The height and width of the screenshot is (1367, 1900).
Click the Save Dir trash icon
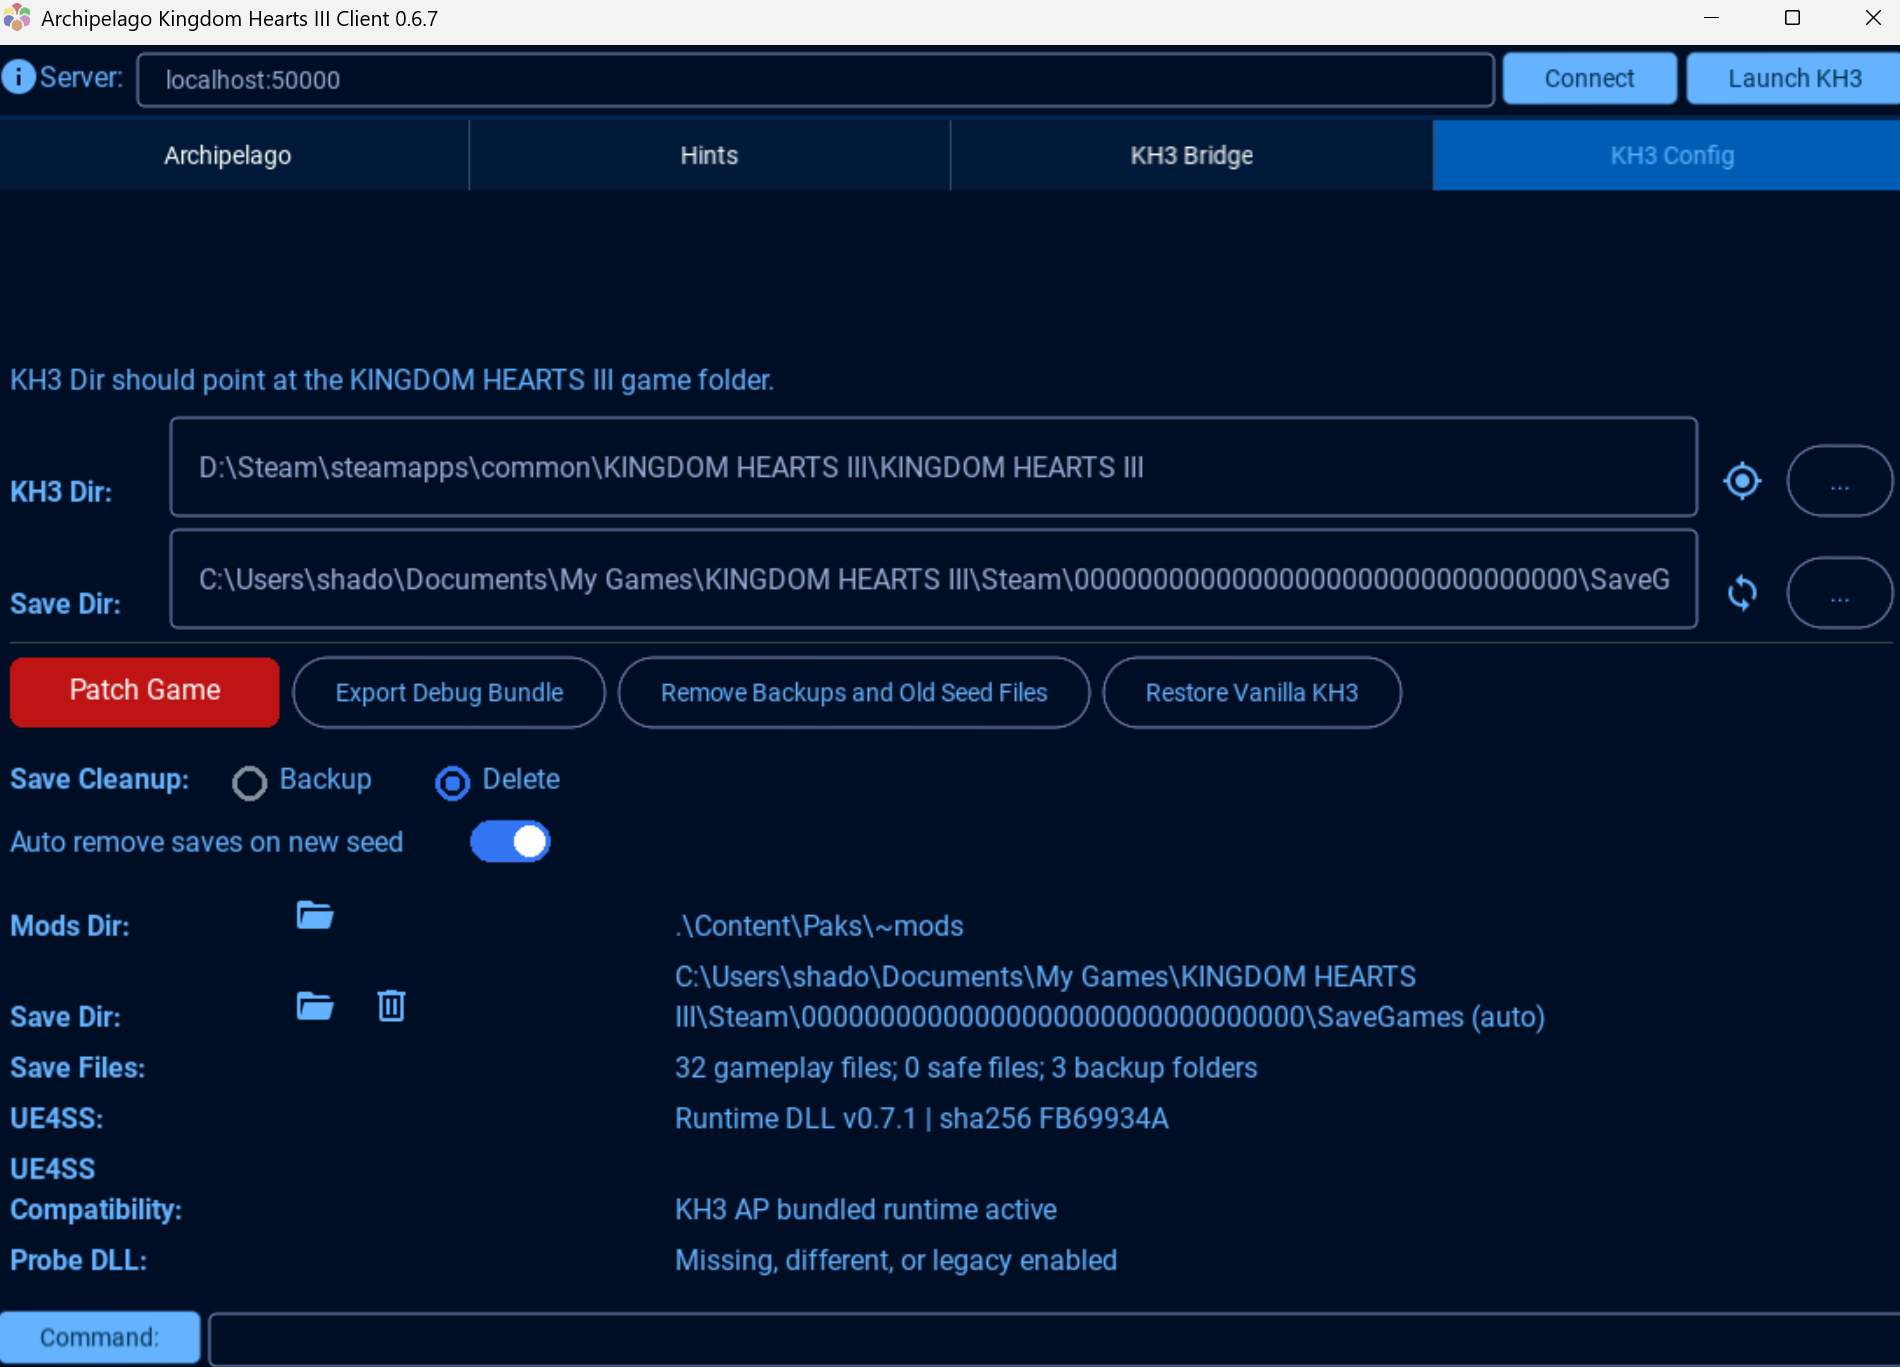(x=391, y=1005)
